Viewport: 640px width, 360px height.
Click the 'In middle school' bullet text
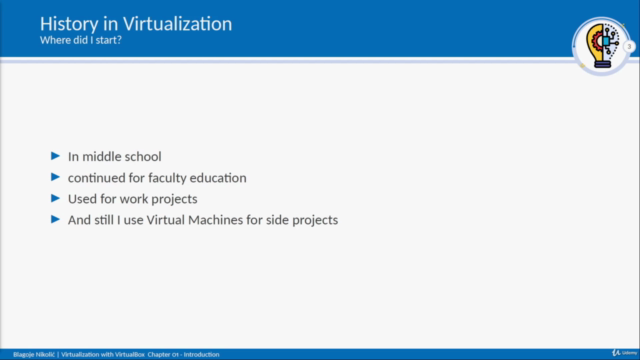tap(115, 156)
